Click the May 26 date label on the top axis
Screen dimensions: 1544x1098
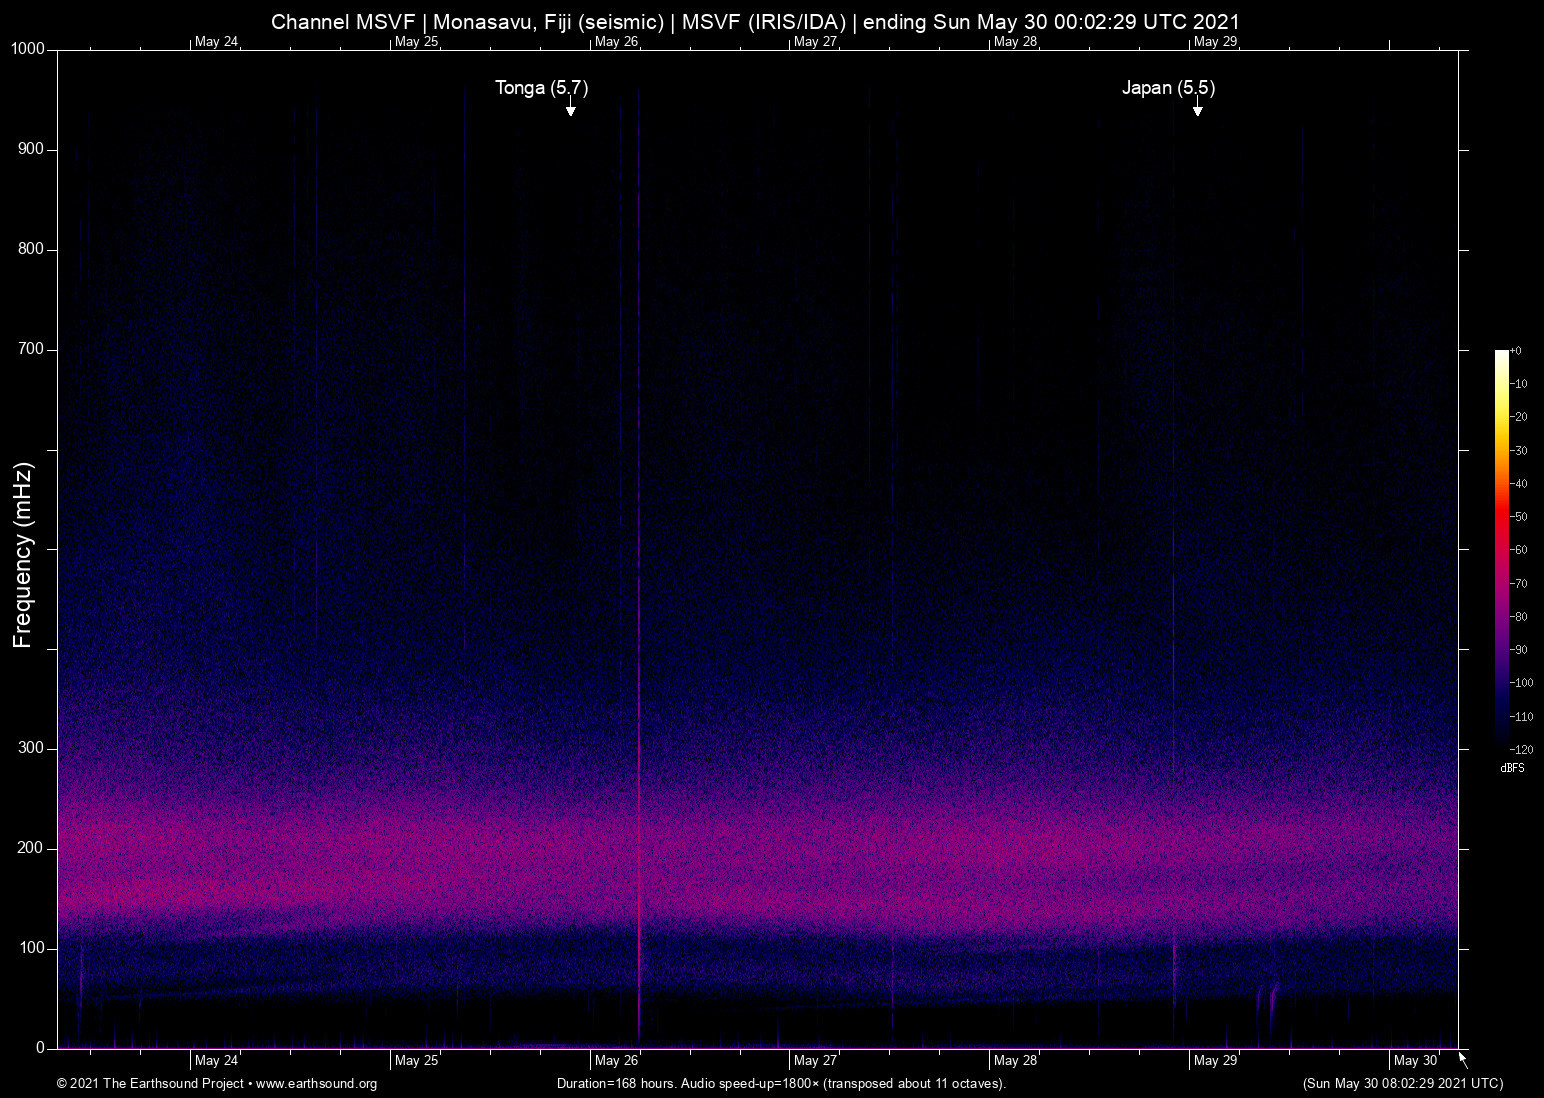tap(616, 42)
